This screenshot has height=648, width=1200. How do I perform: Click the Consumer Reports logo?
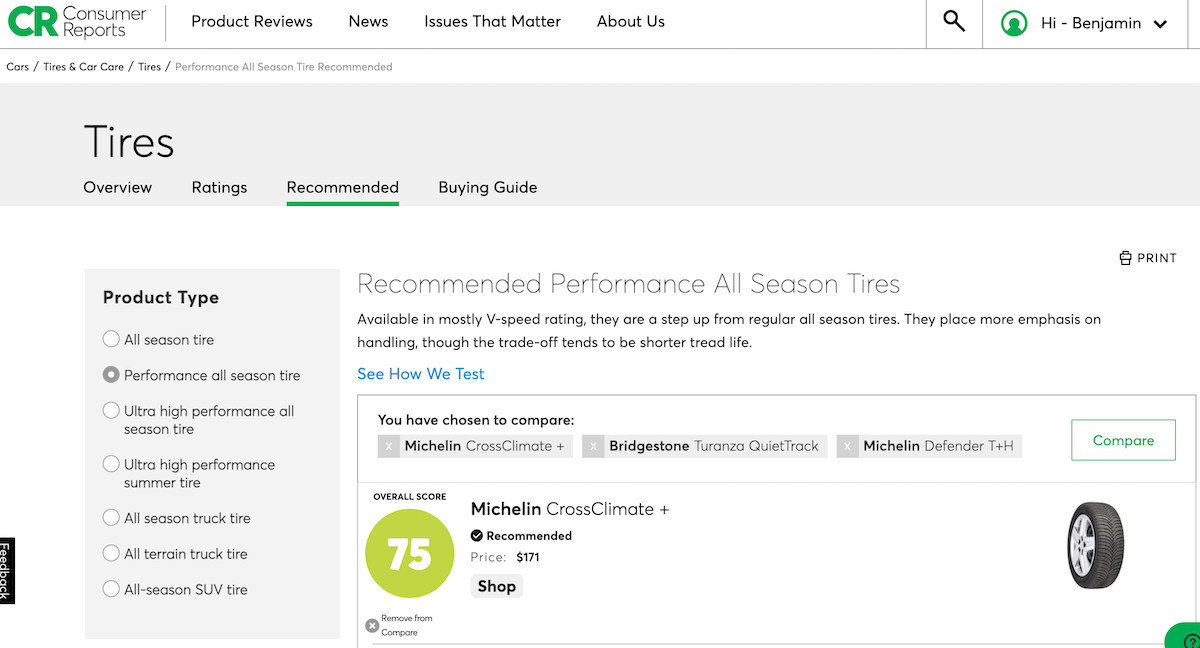coord(77,21)
